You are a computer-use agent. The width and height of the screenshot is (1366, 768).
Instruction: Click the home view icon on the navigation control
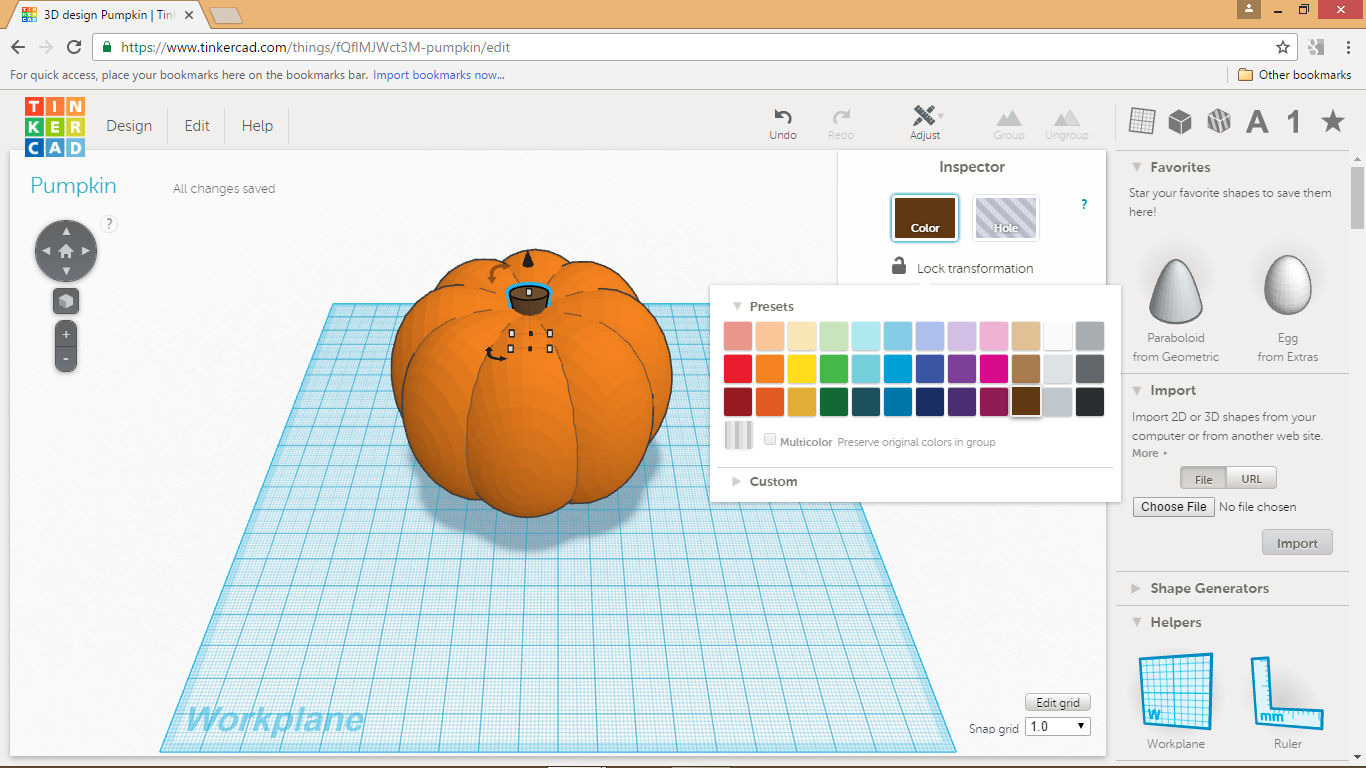tap(66, 251)
